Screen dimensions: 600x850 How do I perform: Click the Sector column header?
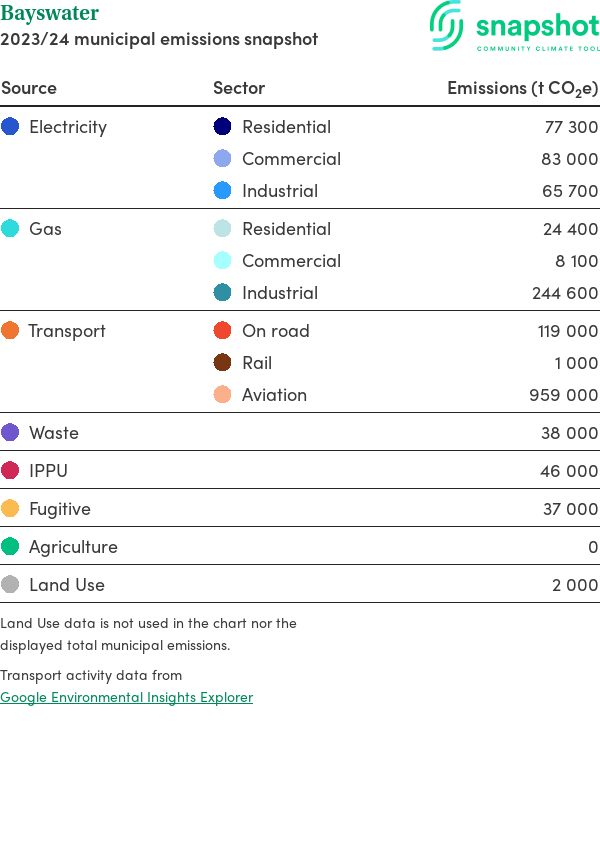pyautogui.click(x=239, y=88)
